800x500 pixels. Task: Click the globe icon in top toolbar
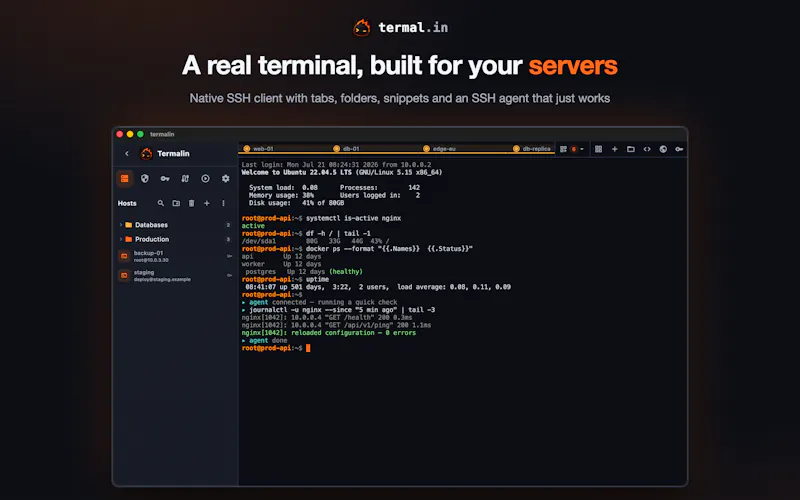pos(663,149)
